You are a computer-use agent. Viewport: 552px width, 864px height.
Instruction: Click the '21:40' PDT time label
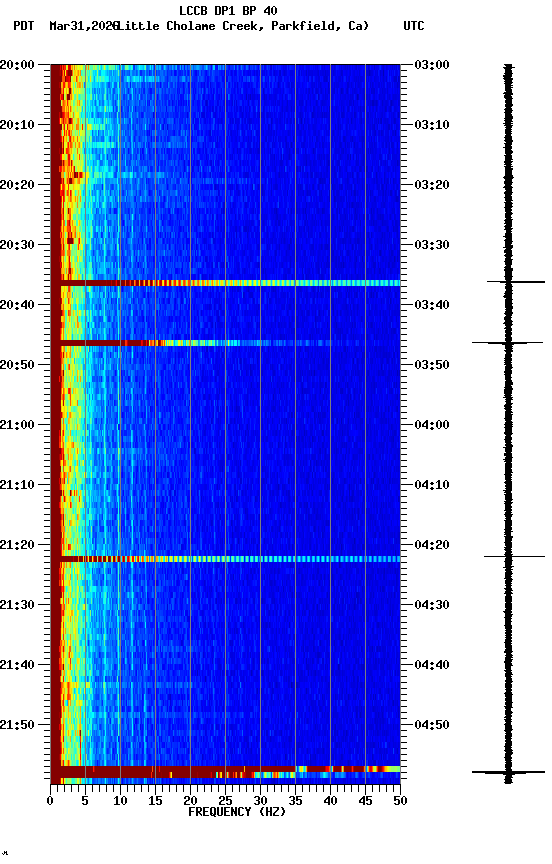(x=17, y=665)
